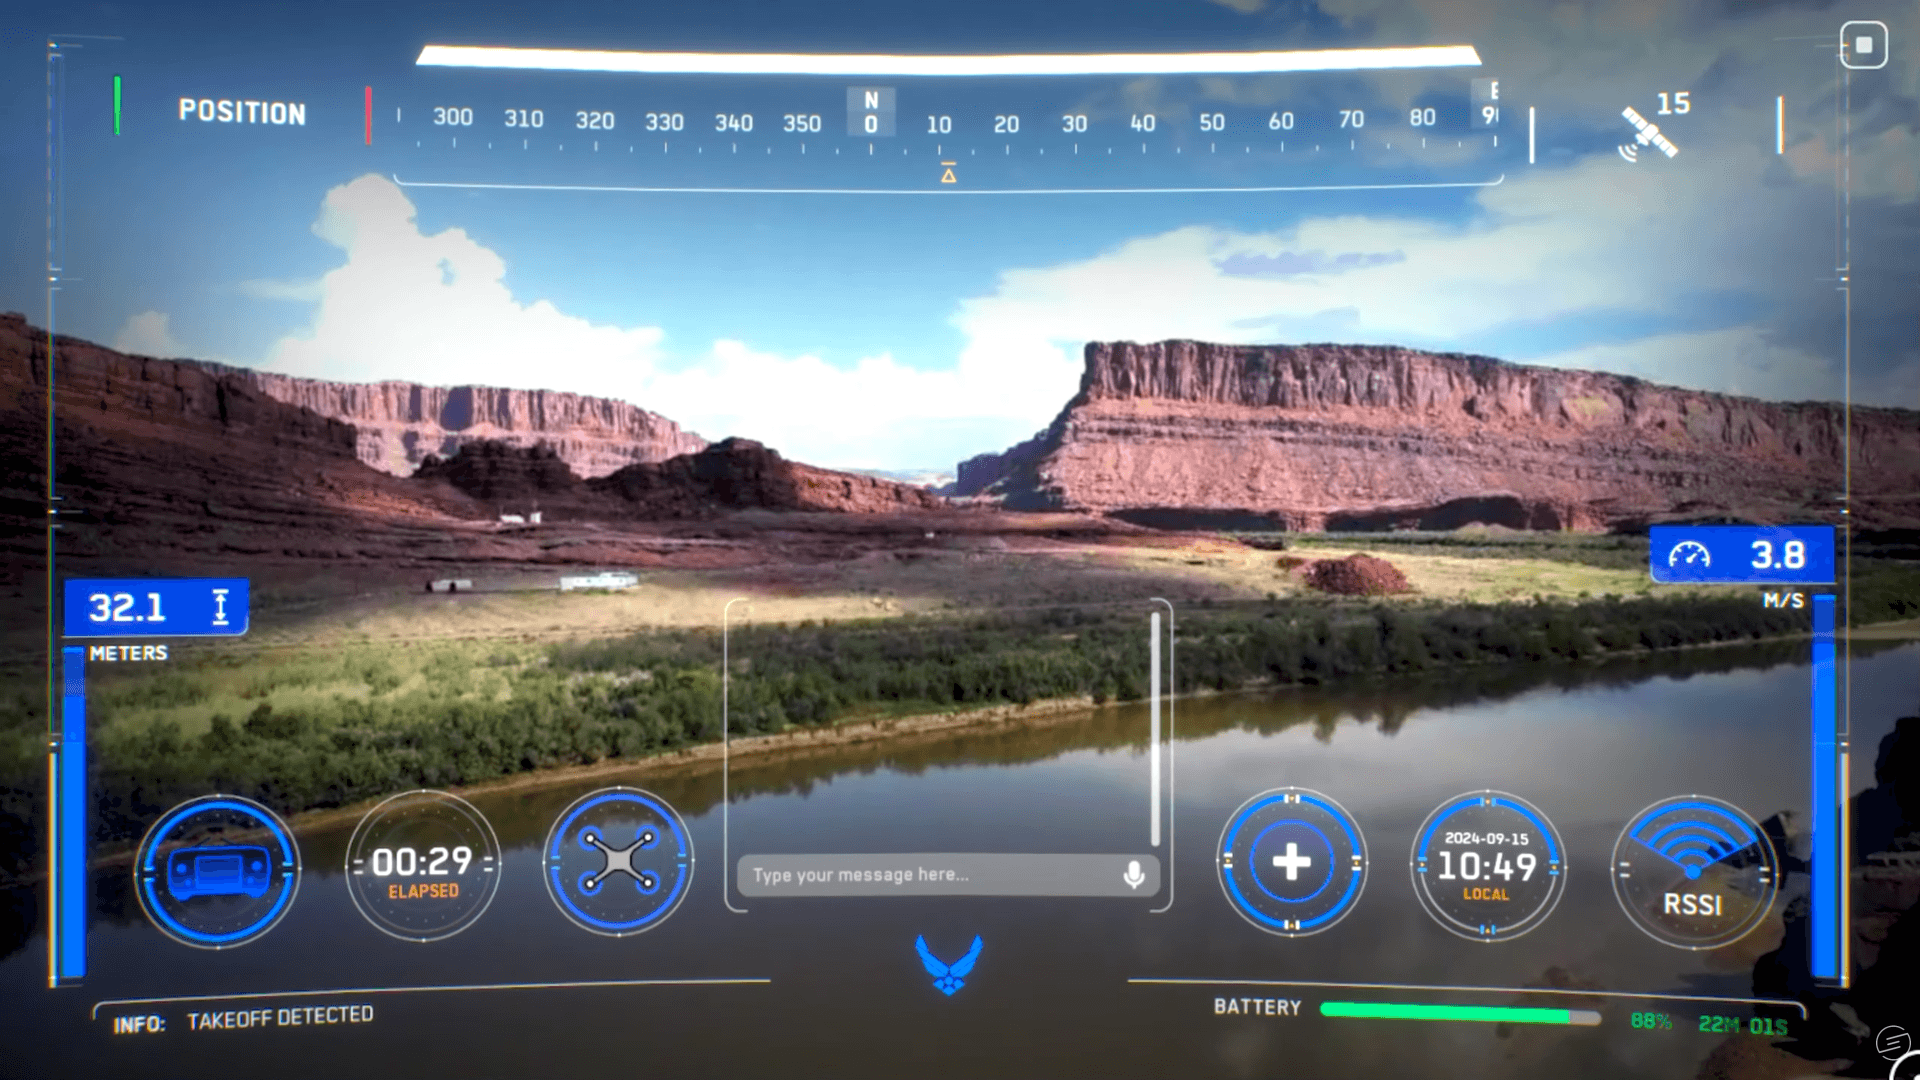Click the 10:49 local time gauge
This screenshot has width=1920, height=1080.
coord(1487,866)
